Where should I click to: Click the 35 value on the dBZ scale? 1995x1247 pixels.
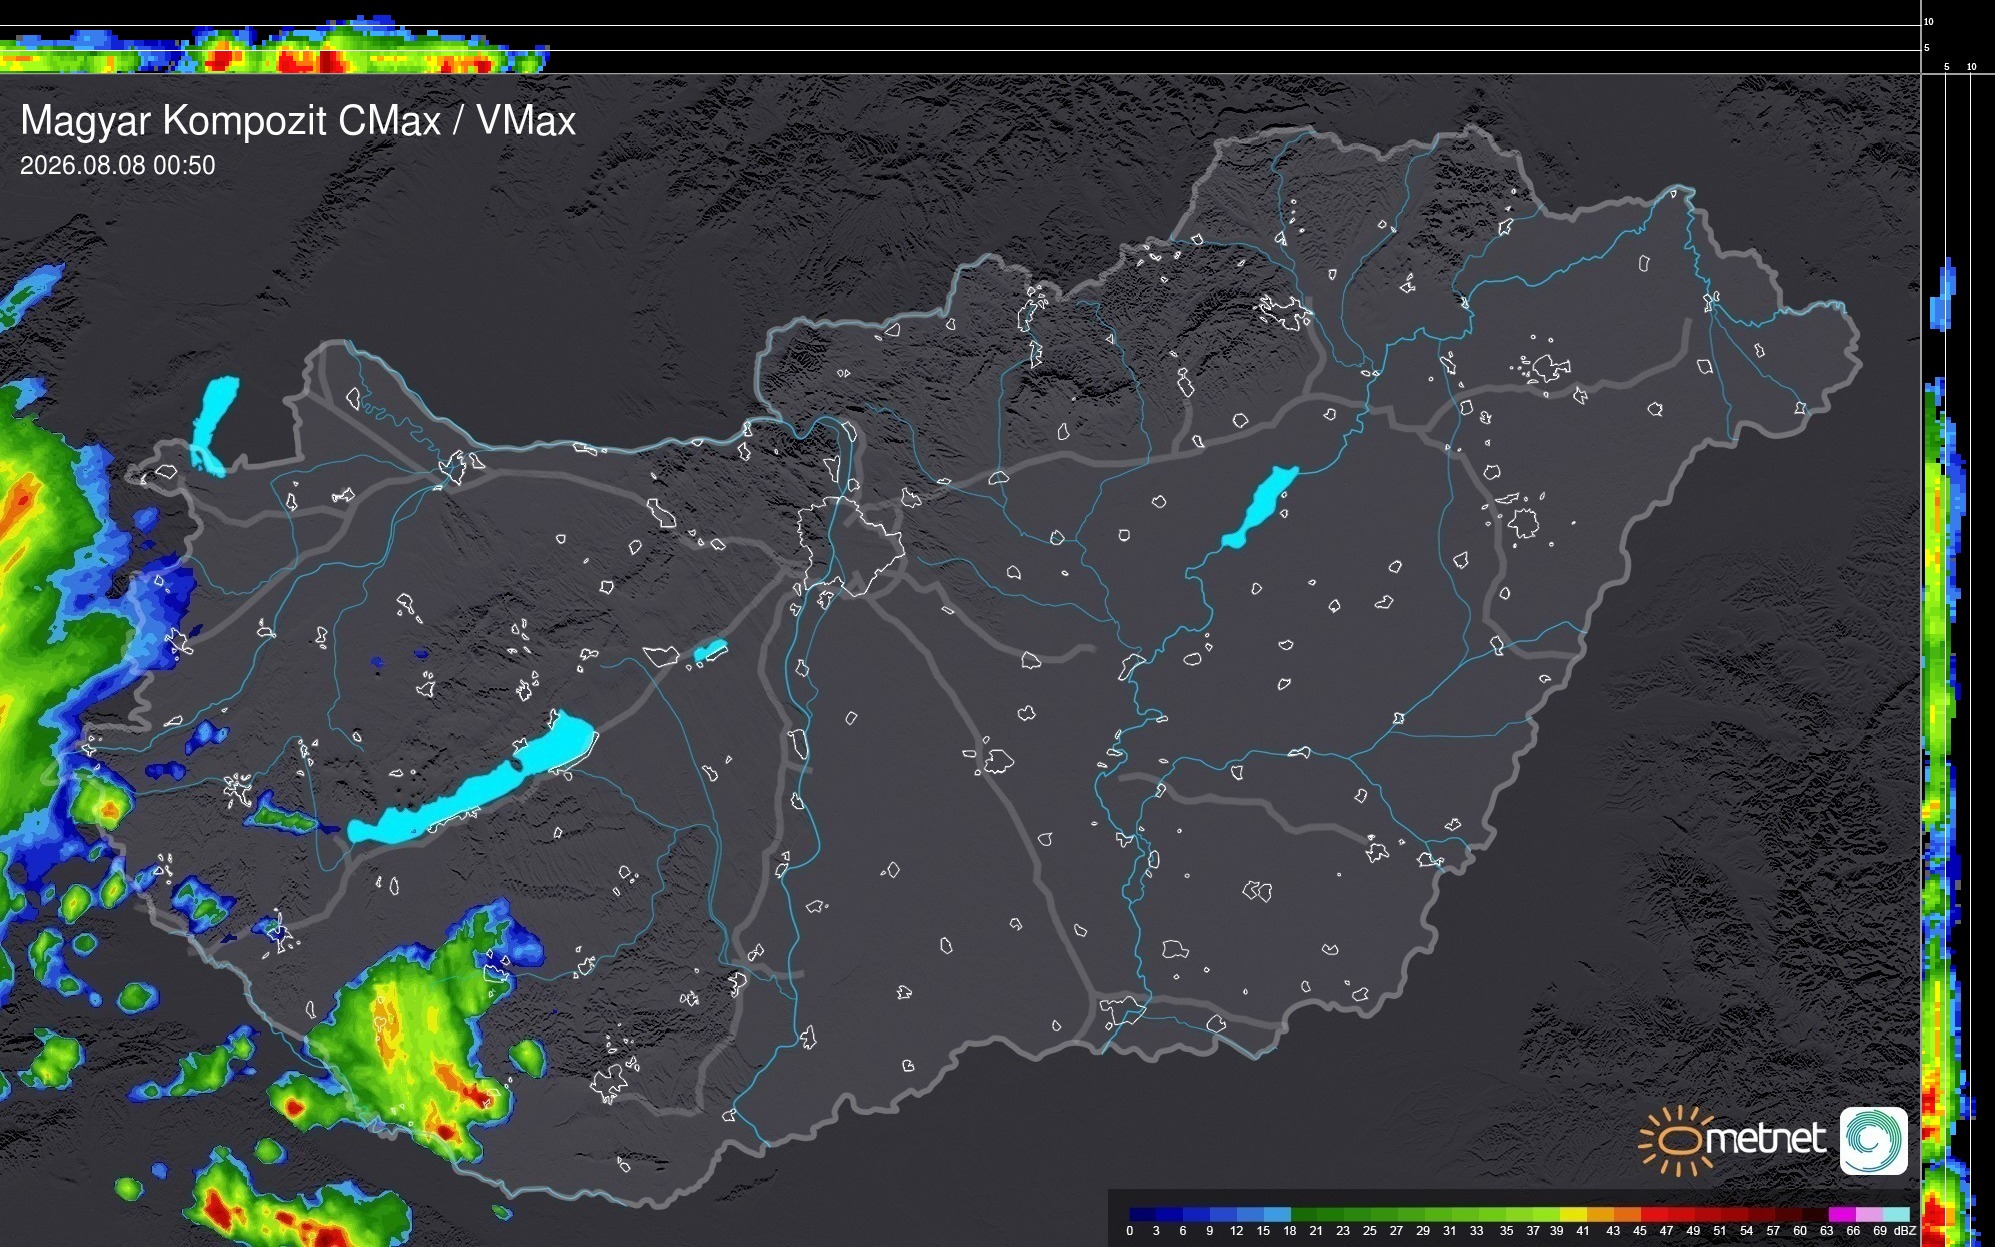tap(1507, 1231)
